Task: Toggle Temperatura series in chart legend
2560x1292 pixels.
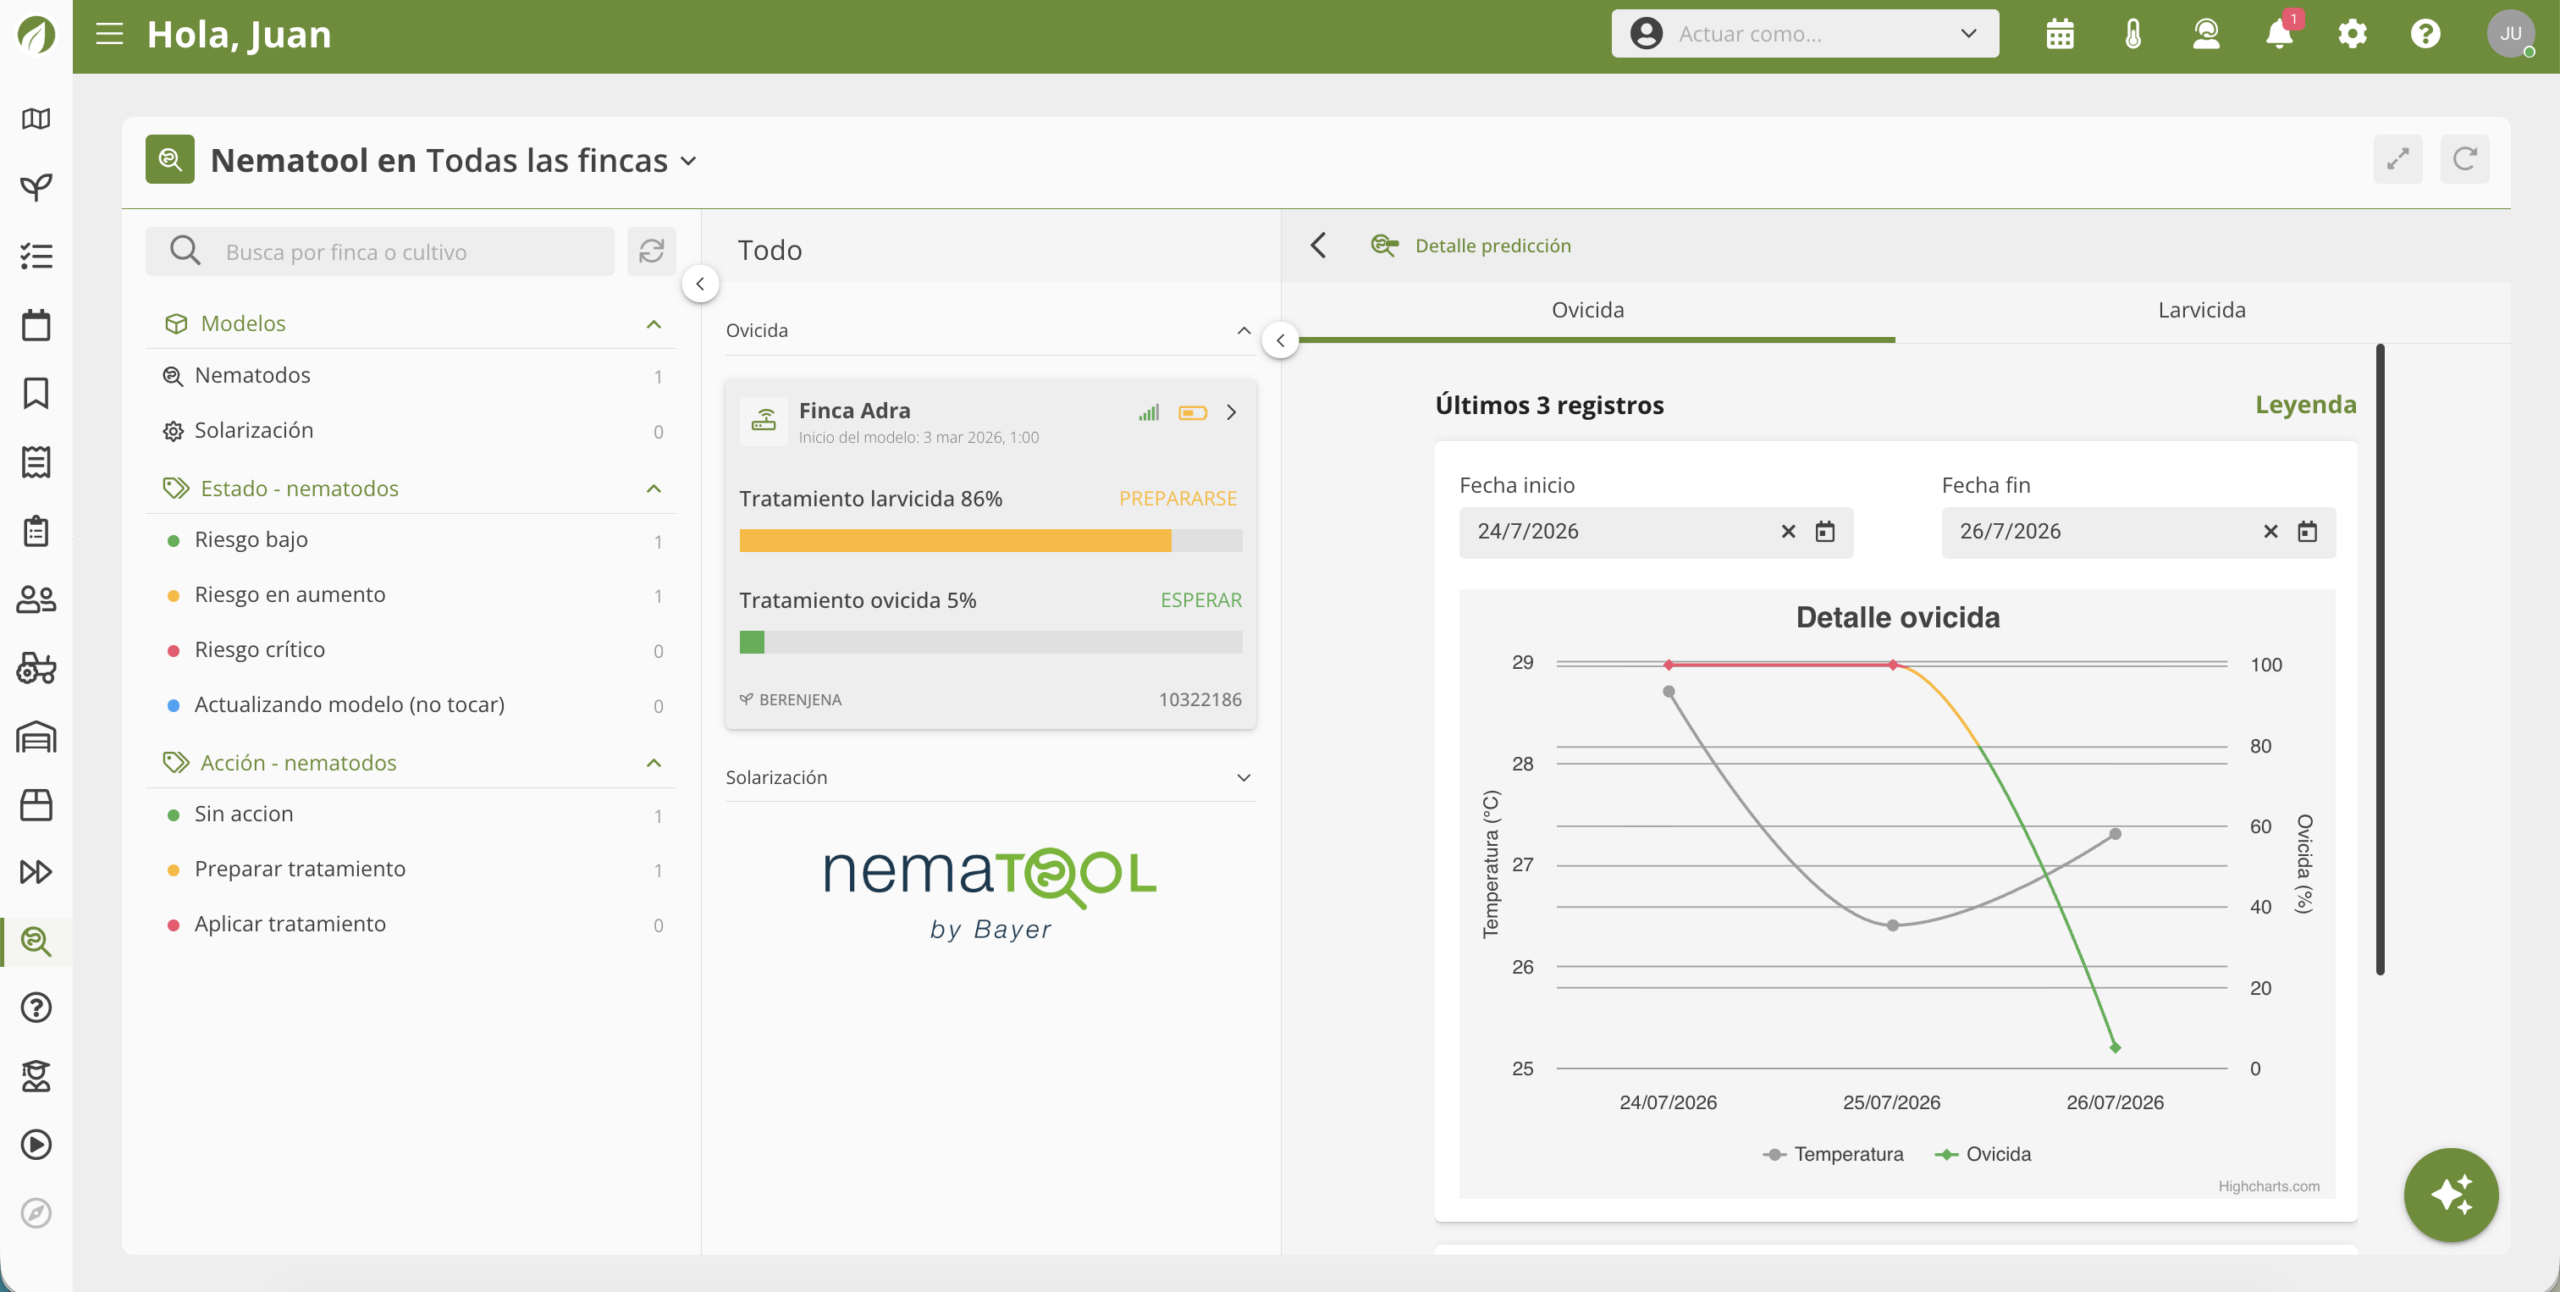Action: point(1833,1154)
